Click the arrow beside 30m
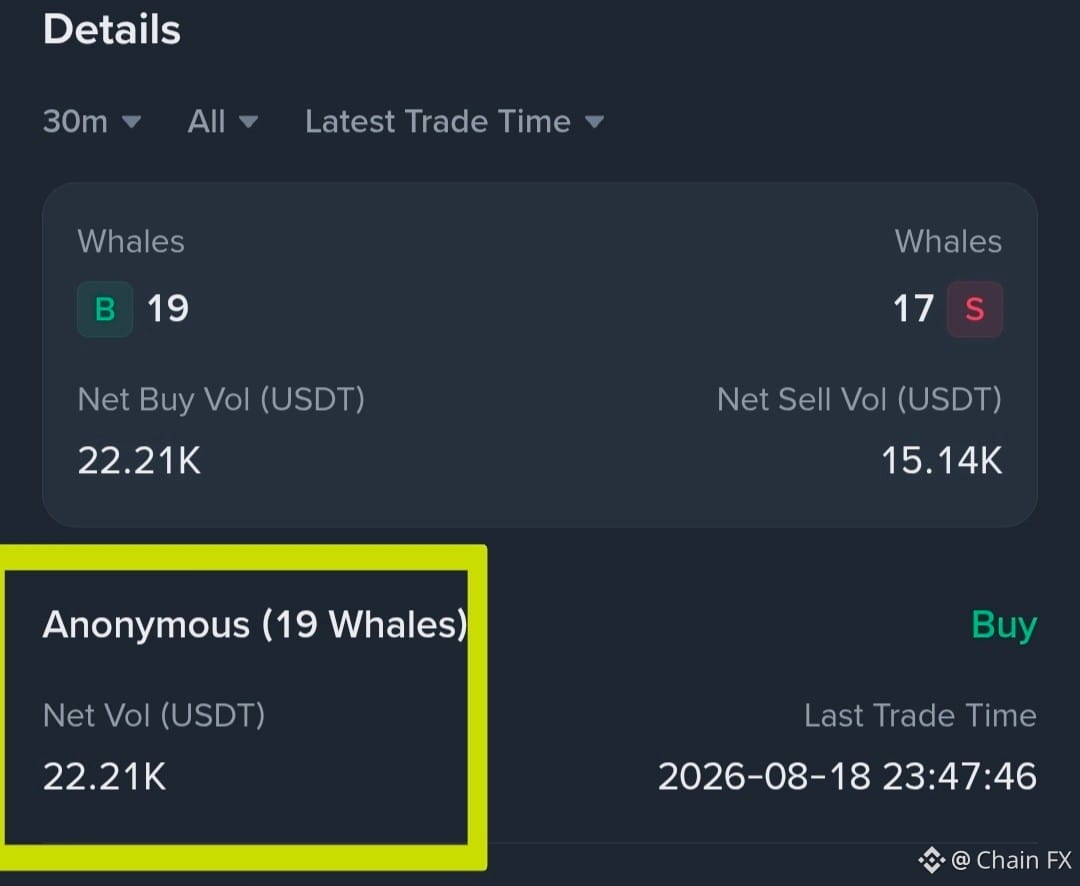 click(131, 123)
